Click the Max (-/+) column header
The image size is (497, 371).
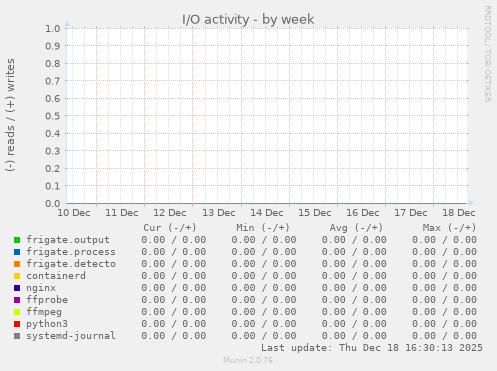449,228
